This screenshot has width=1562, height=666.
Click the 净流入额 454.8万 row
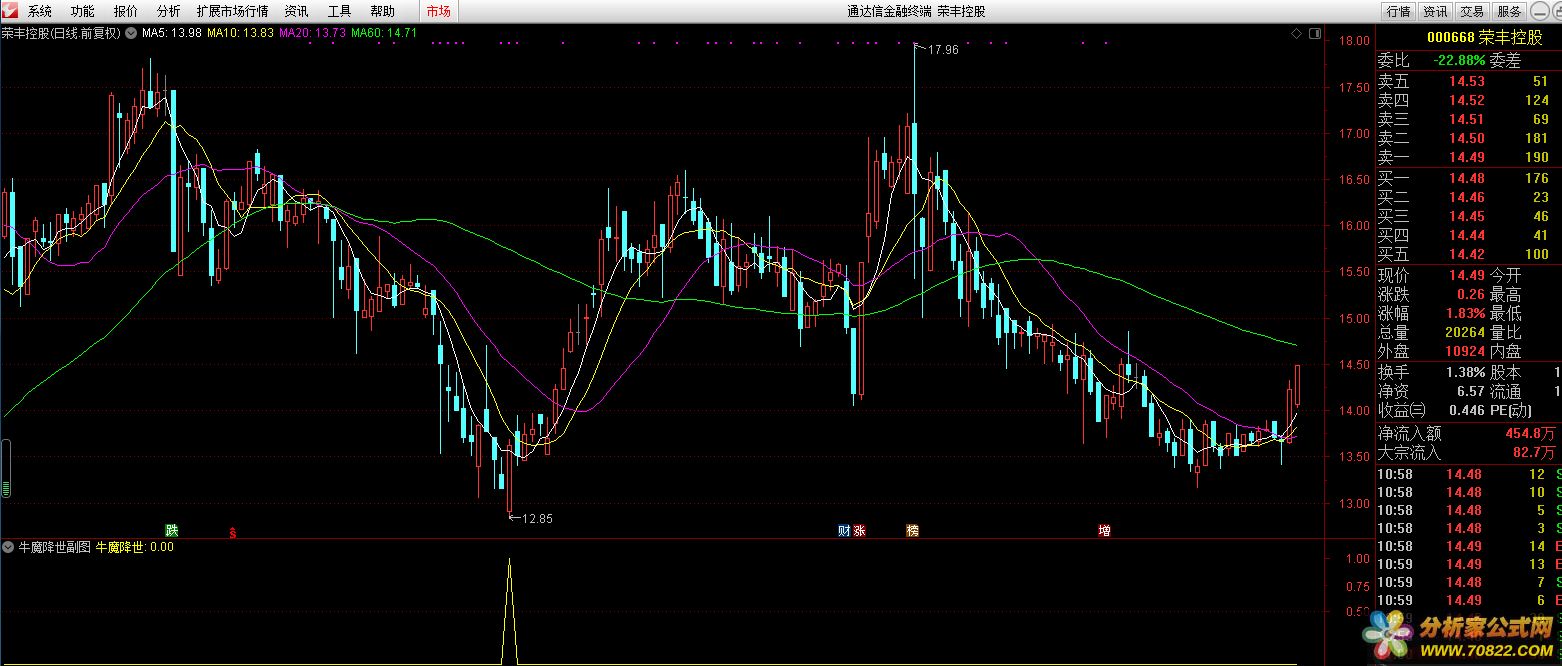[1467, 433]
